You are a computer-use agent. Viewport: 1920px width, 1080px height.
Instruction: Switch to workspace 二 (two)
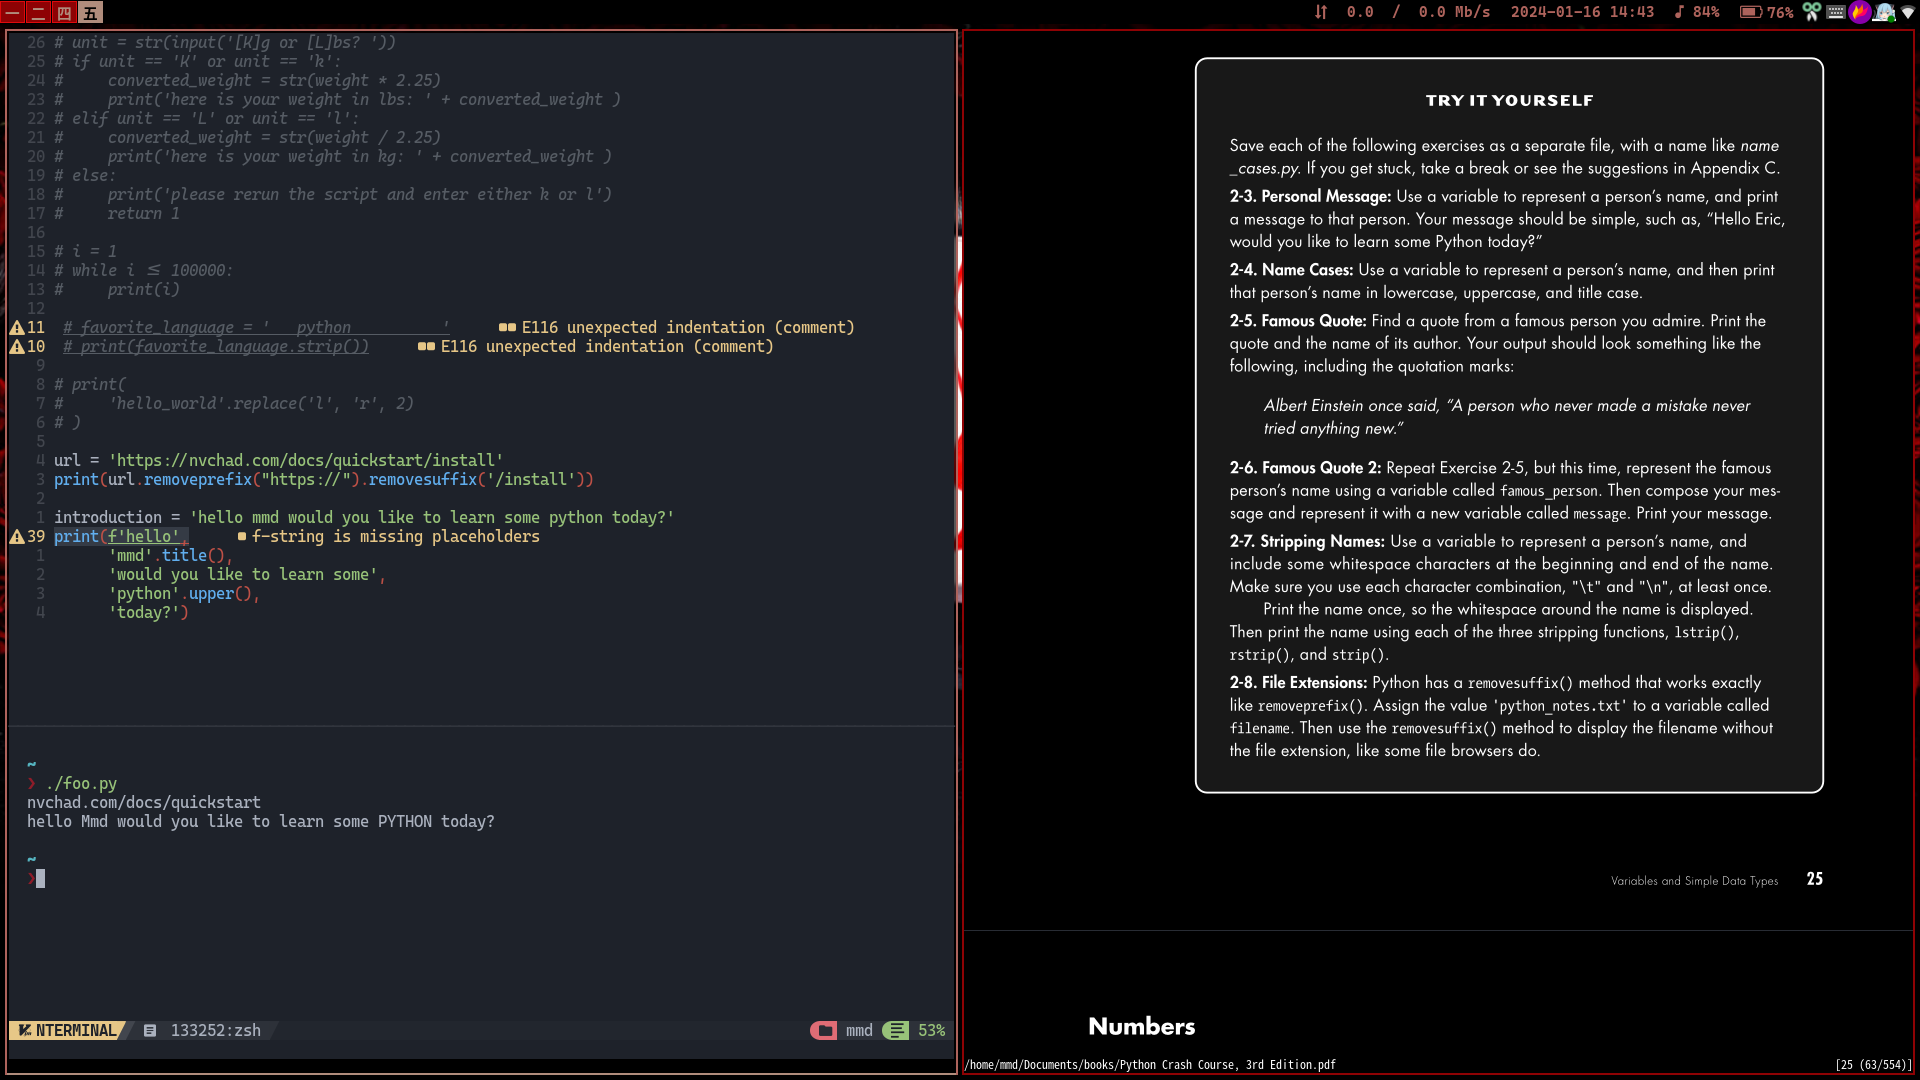(x=39, y=12)
